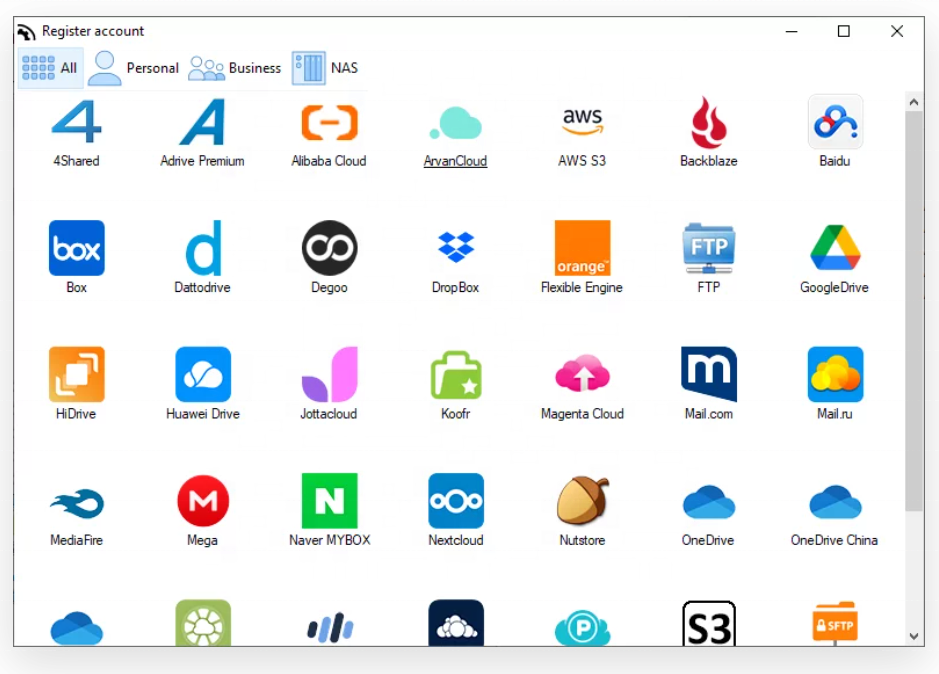Click the scroll up arrow
This screenshot has width=939, height=674.
coord(913,102)
